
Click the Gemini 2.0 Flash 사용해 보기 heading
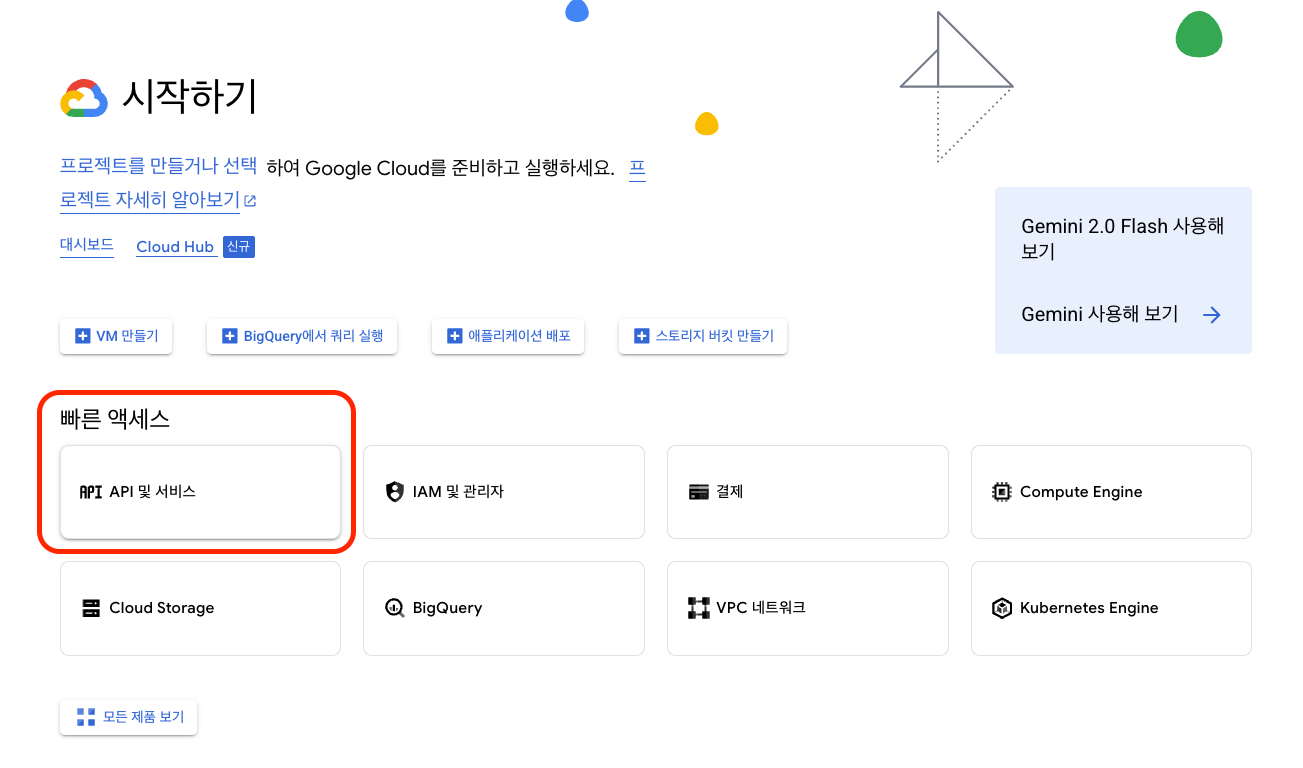click(x=1123, y=239)
